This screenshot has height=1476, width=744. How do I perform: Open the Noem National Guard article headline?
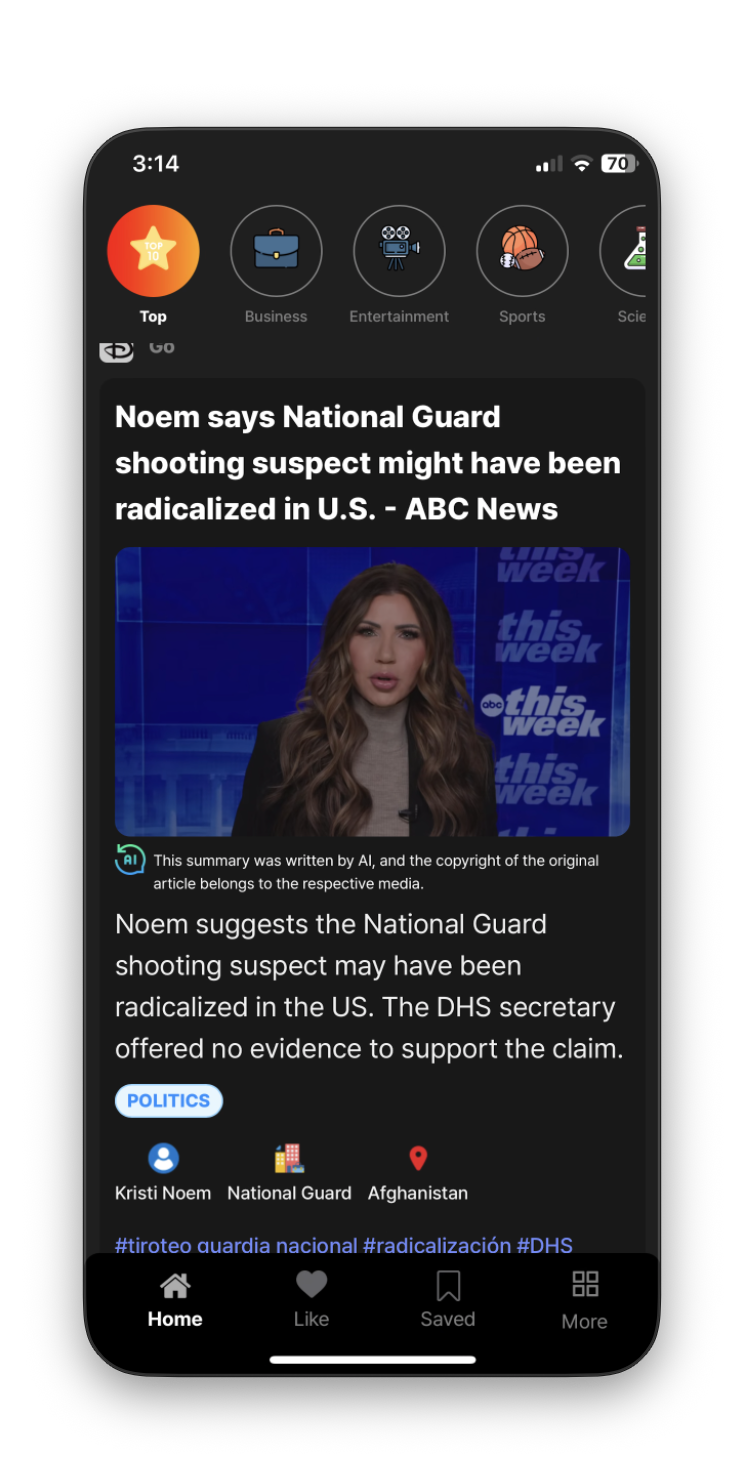368,463
